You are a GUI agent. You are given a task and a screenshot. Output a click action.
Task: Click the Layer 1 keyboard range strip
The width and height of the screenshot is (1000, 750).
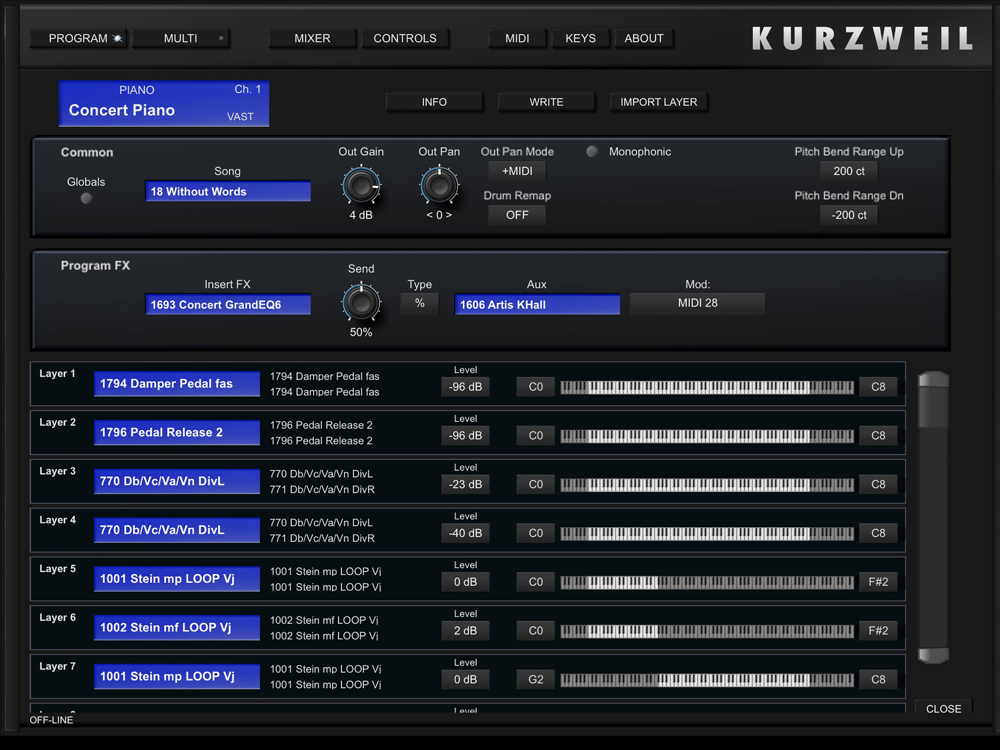[x=707, y=387]
